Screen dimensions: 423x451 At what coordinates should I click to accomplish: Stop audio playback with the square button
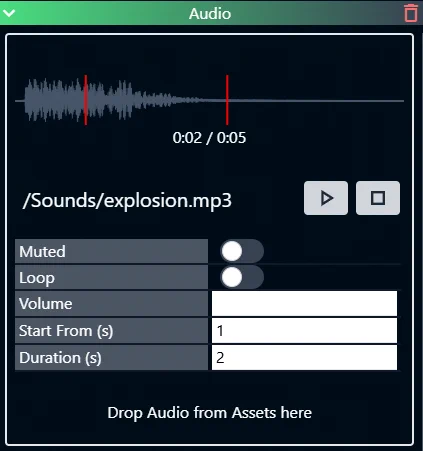(x=378, y=198)
